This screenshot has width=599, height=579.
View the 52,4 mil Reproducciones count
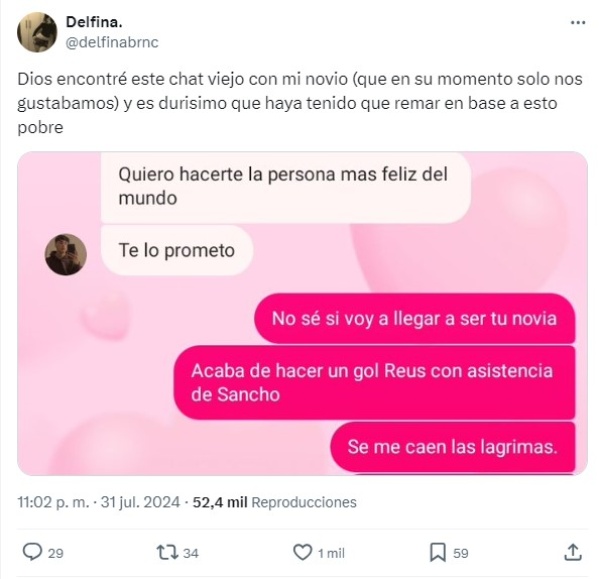click(274, 502)
